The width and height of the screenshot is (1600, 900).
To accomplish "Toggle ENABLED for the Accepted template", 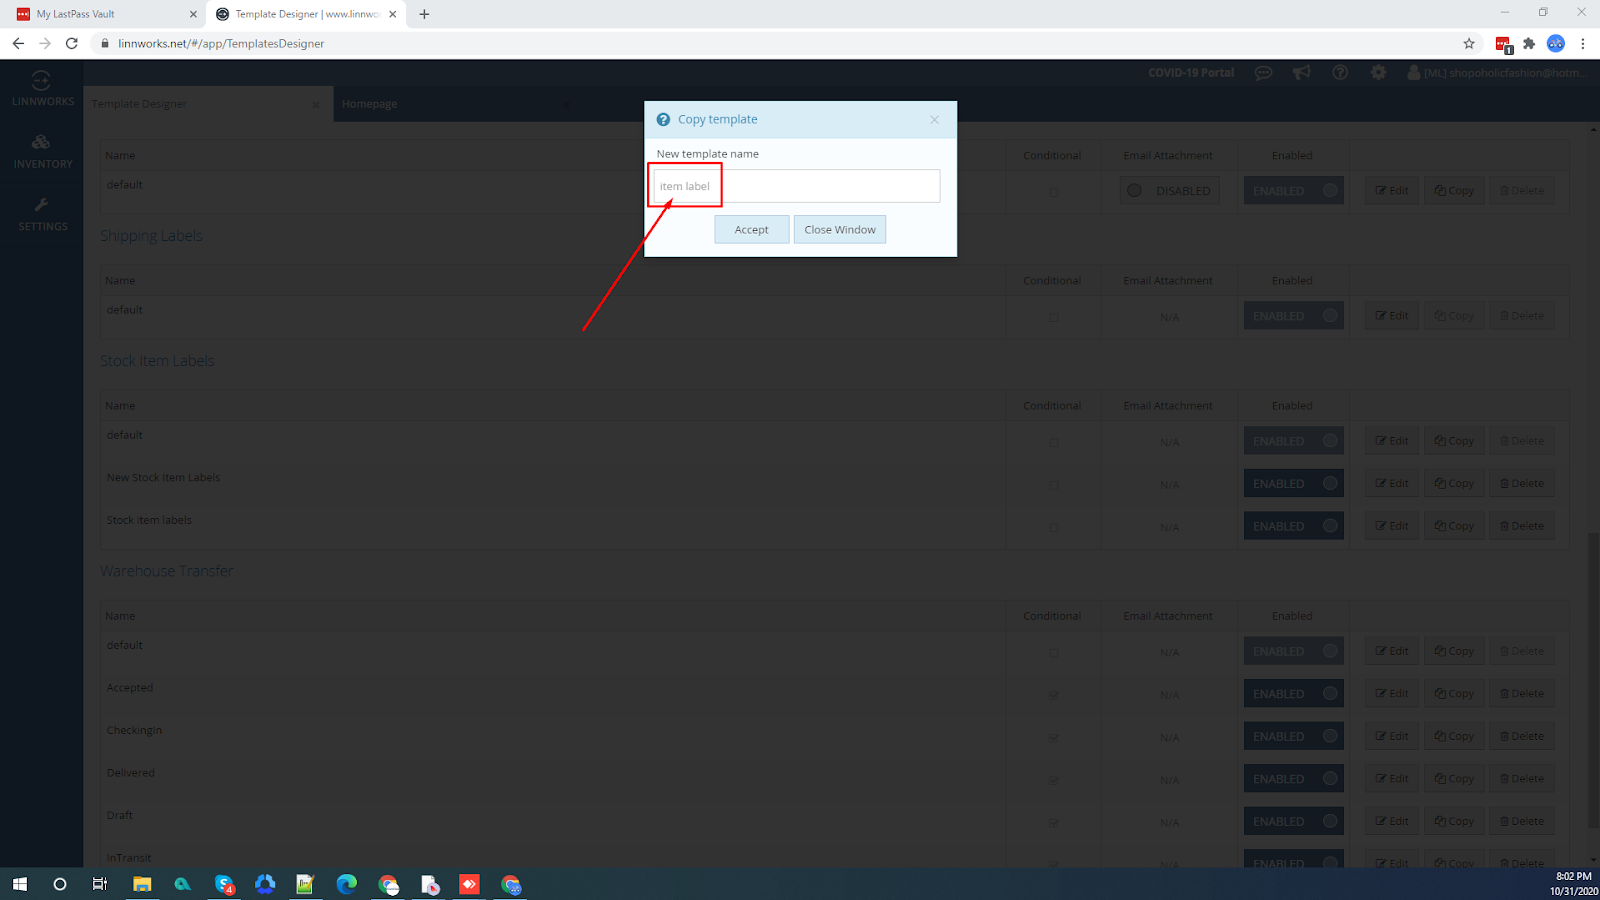I will coord(1294,694).
